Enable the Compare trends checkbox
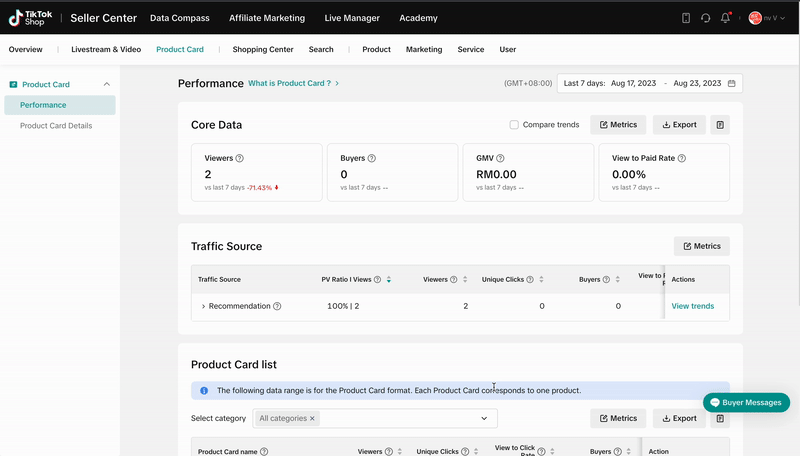 (514, 125)
